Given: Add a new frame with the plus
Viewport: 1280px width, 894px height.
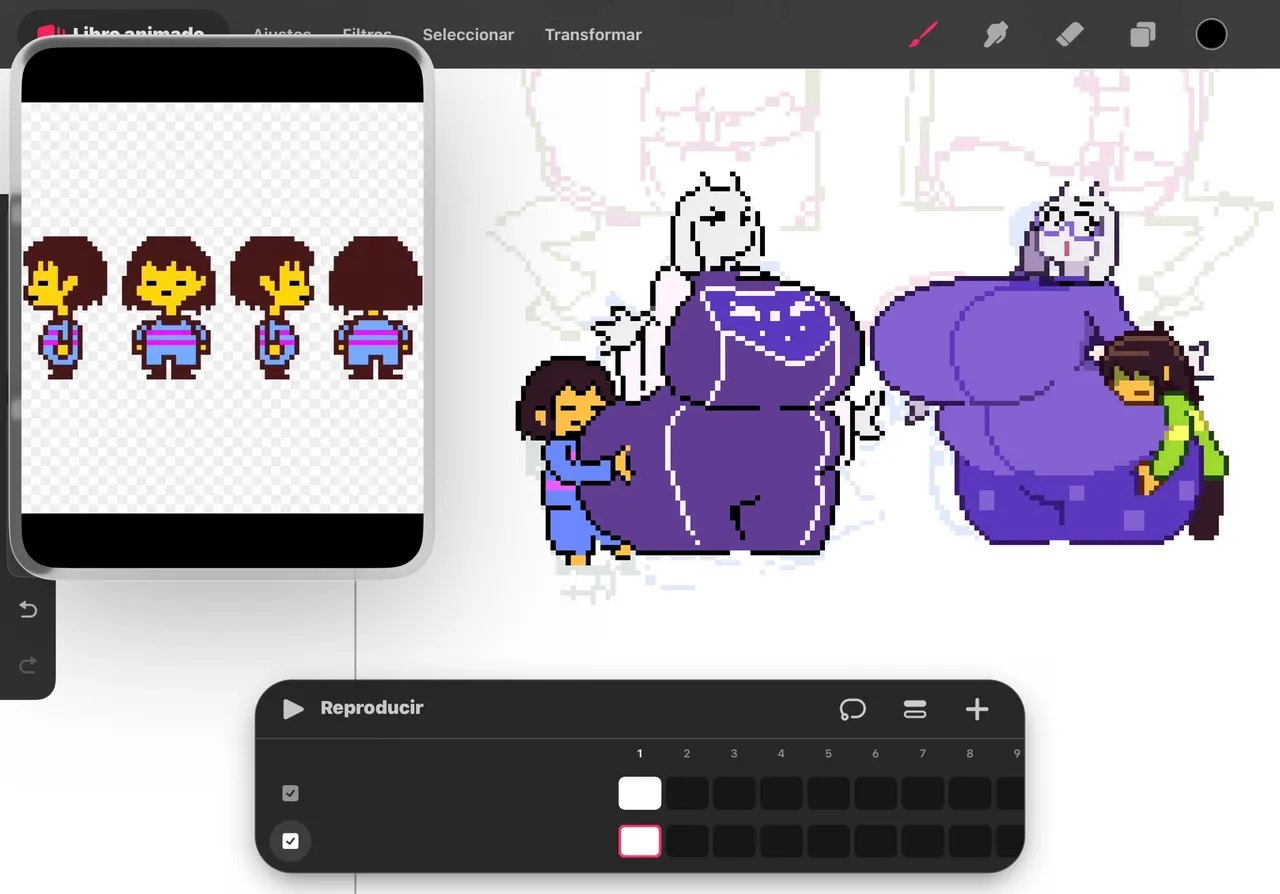Looking at the screenshot, I should tap(977, 709).
